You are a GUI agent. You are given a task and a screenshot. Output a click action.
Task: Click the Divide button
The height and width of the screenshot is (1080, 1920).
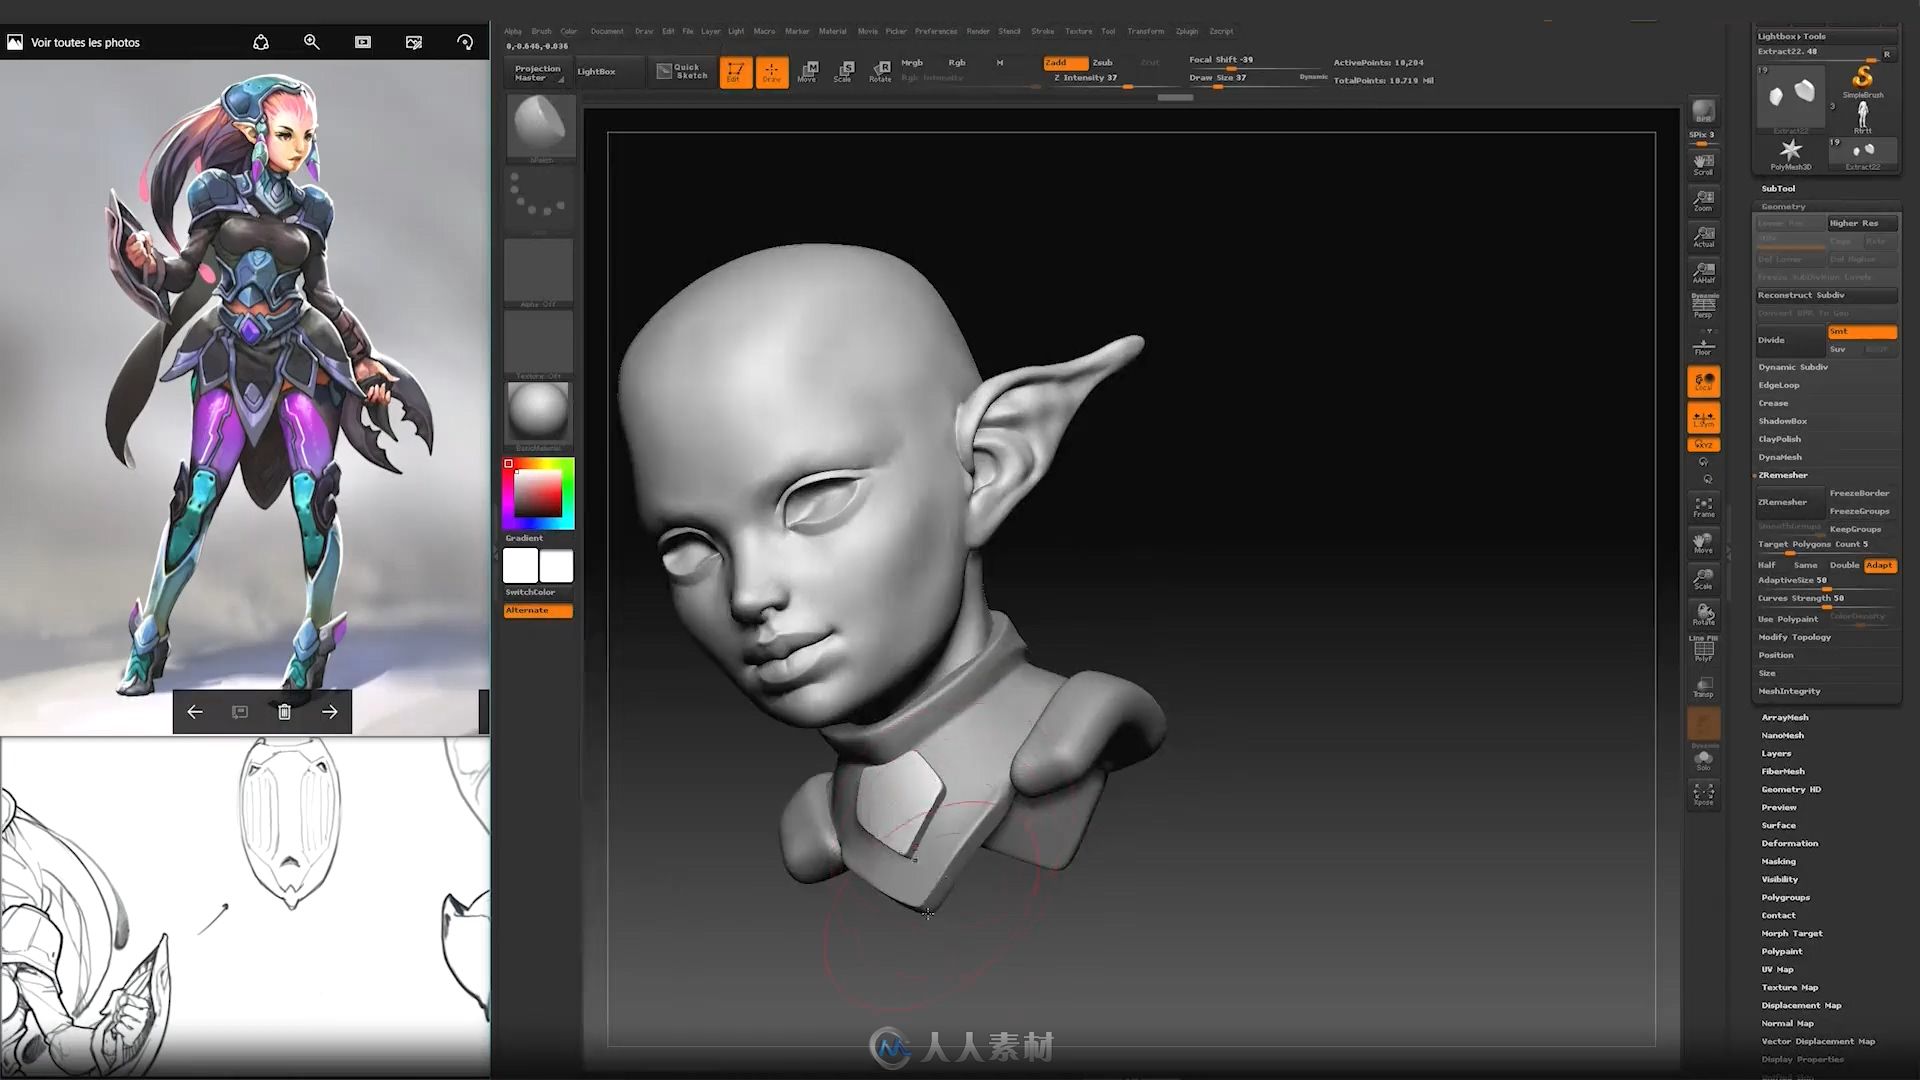[x=1790, y=340]
